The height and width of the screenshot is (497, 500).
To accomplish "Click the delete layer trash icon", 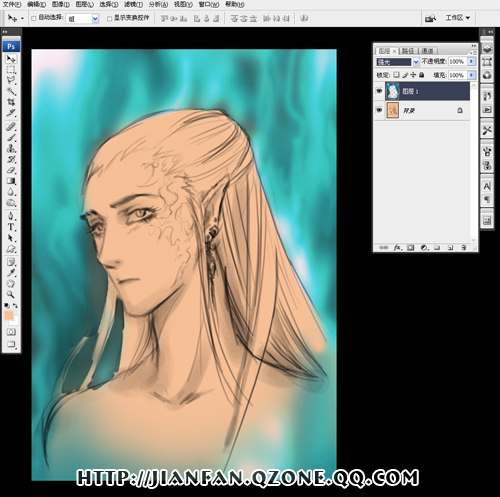I will pyautogui.click(x=463, y=248).
